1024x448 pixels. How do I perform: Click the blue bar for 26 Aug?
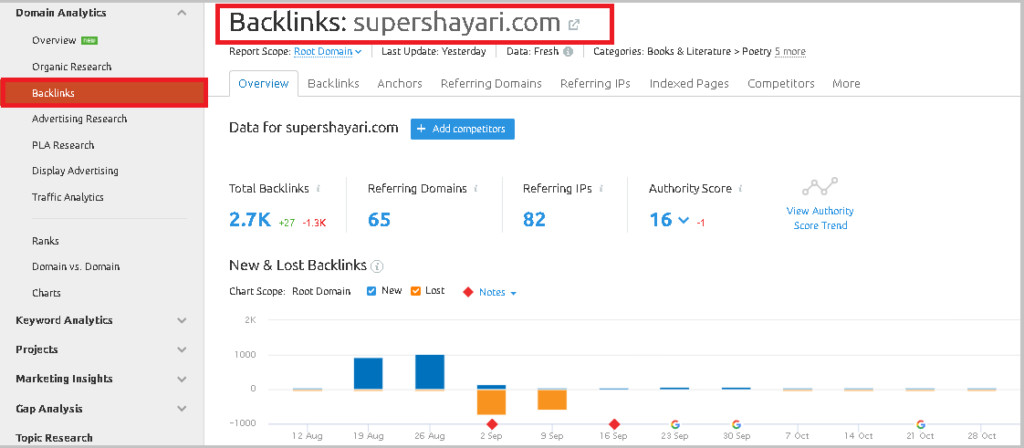[x=430, y=372]
